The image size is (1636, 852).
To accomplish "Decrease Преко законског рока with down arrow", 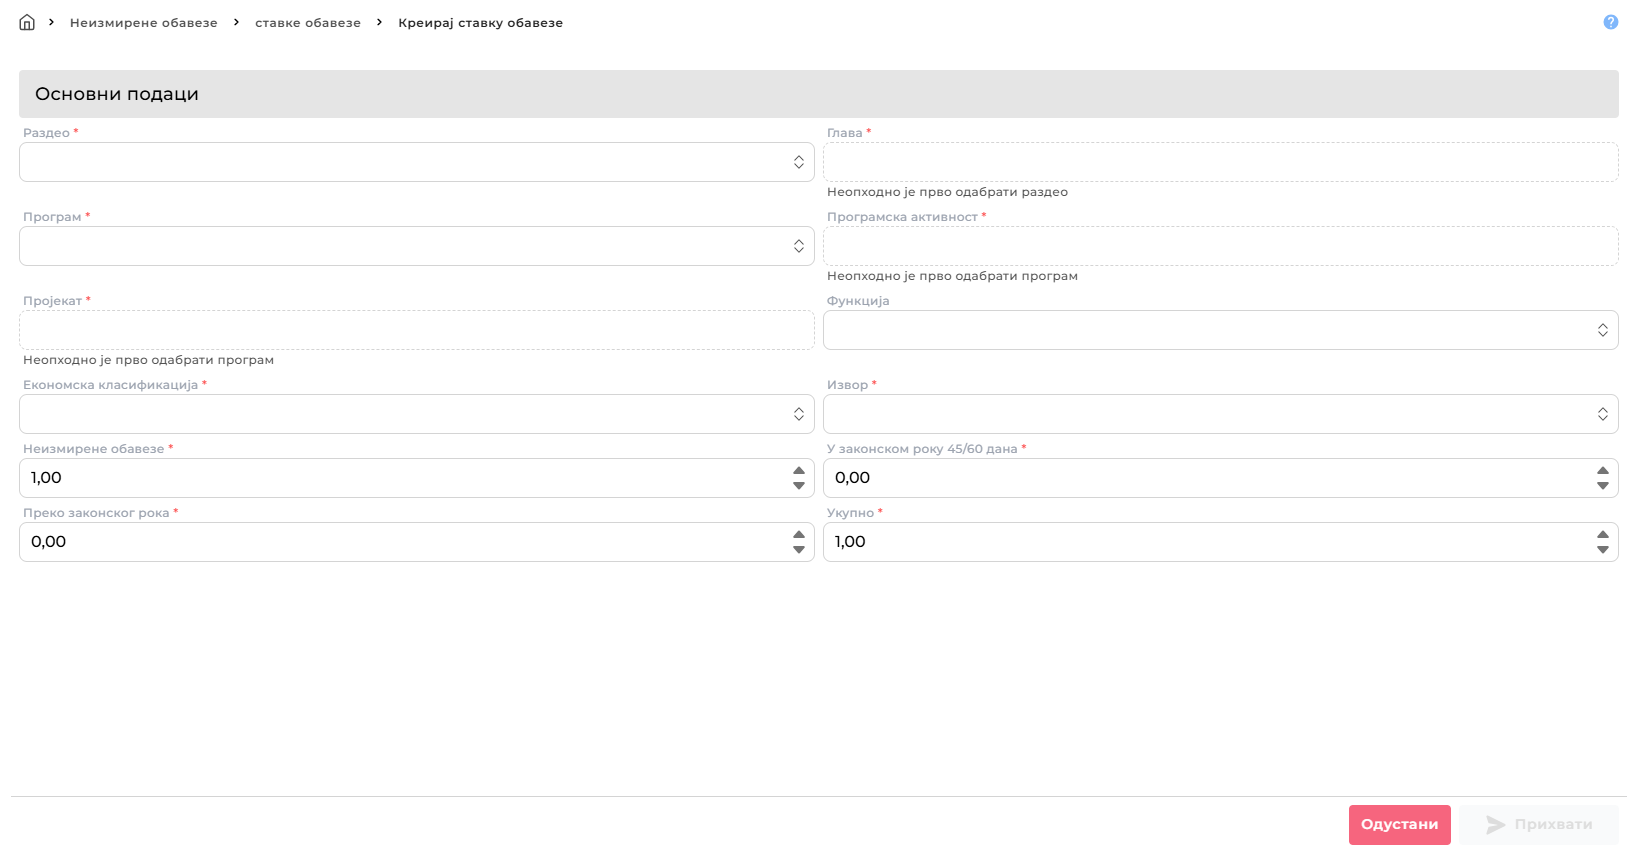I will click(799, 550).
